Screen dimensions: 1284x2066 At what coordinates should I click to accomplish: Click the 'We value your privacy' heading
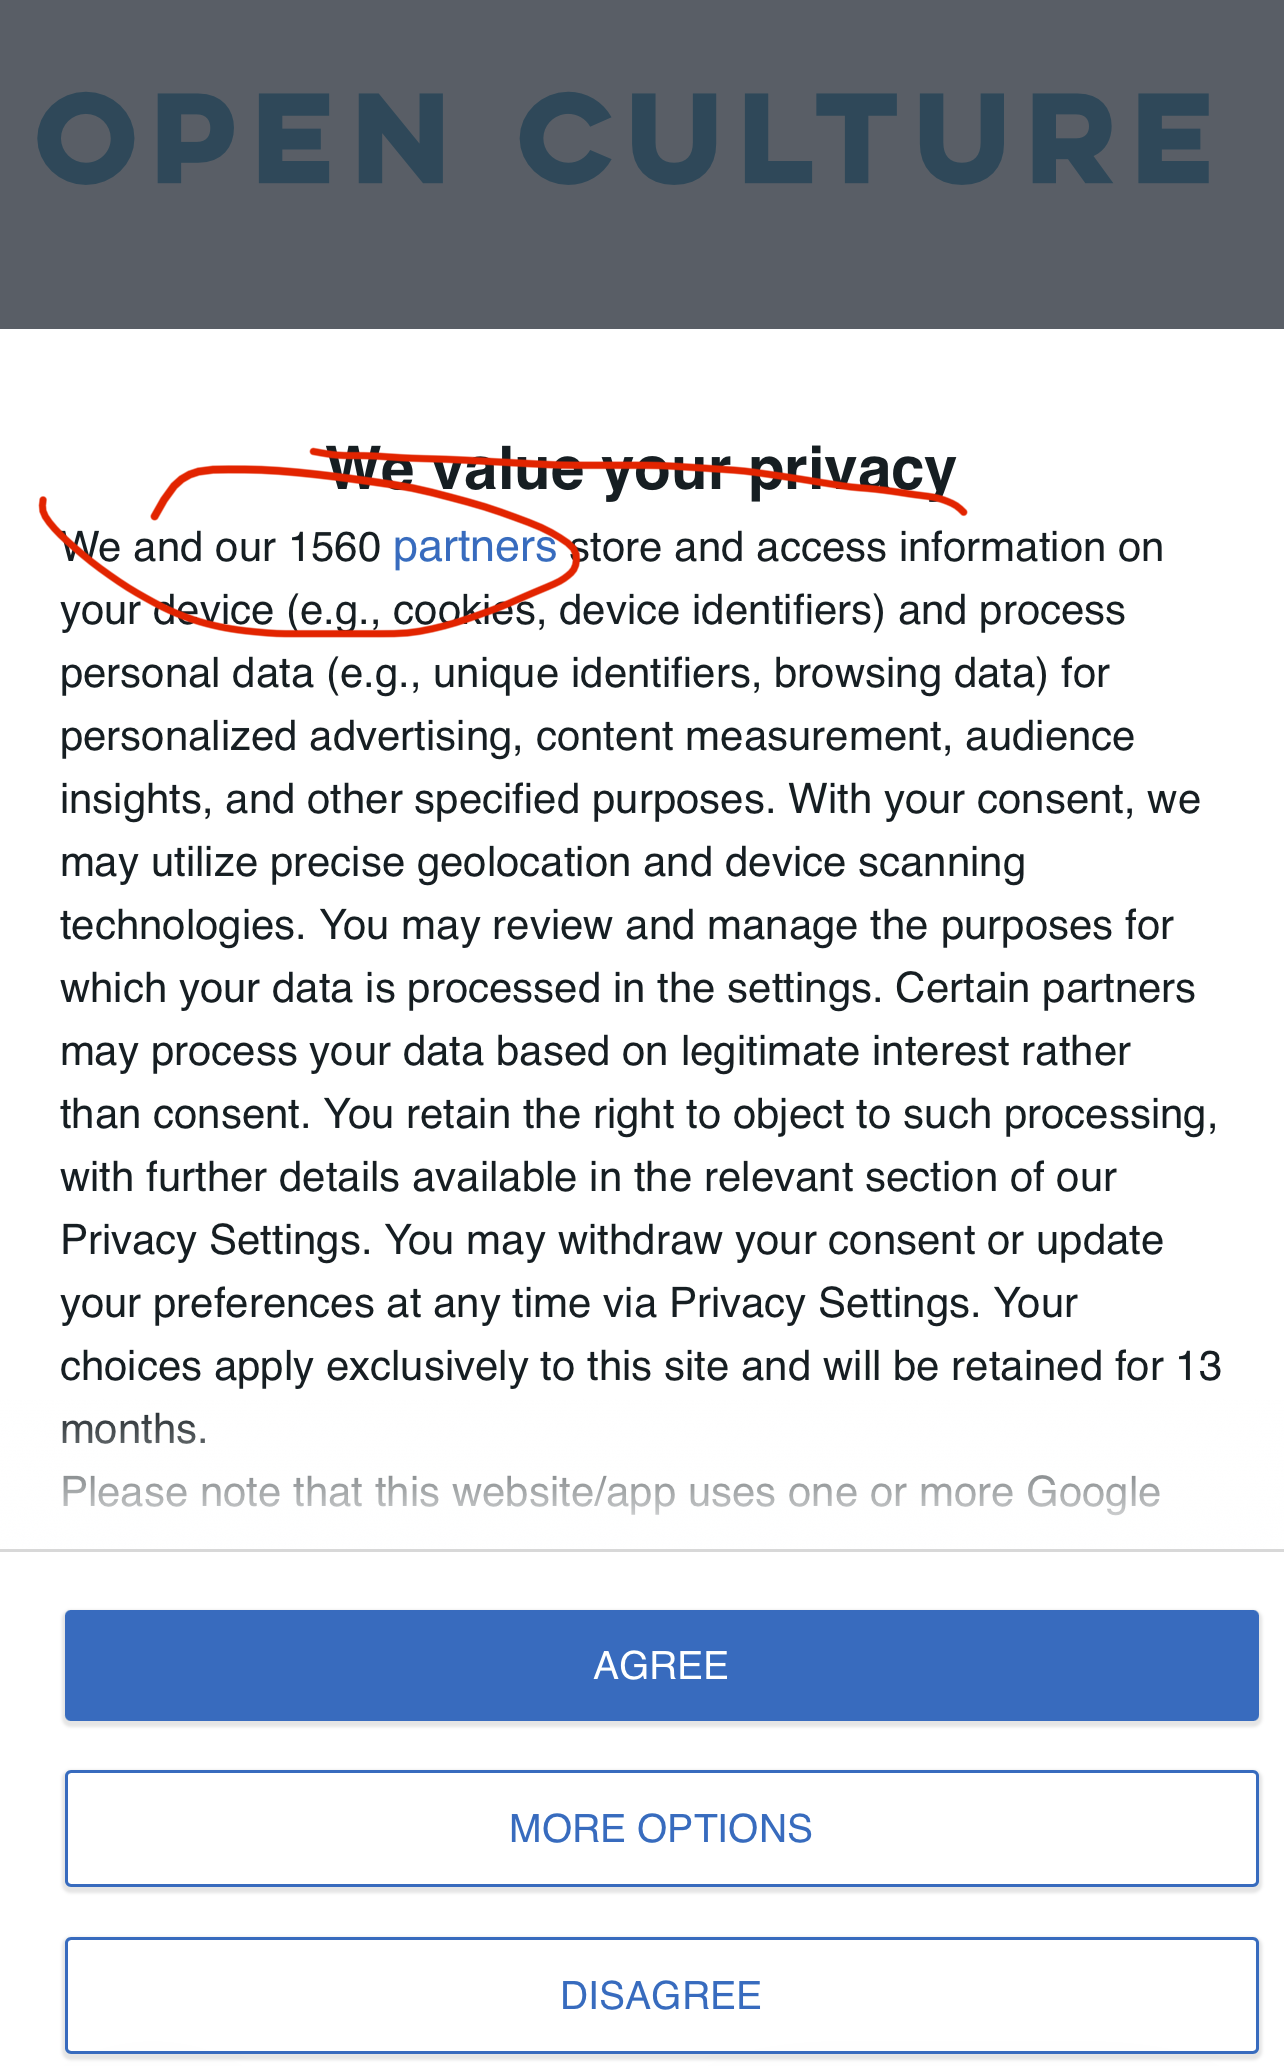(641, 468)
